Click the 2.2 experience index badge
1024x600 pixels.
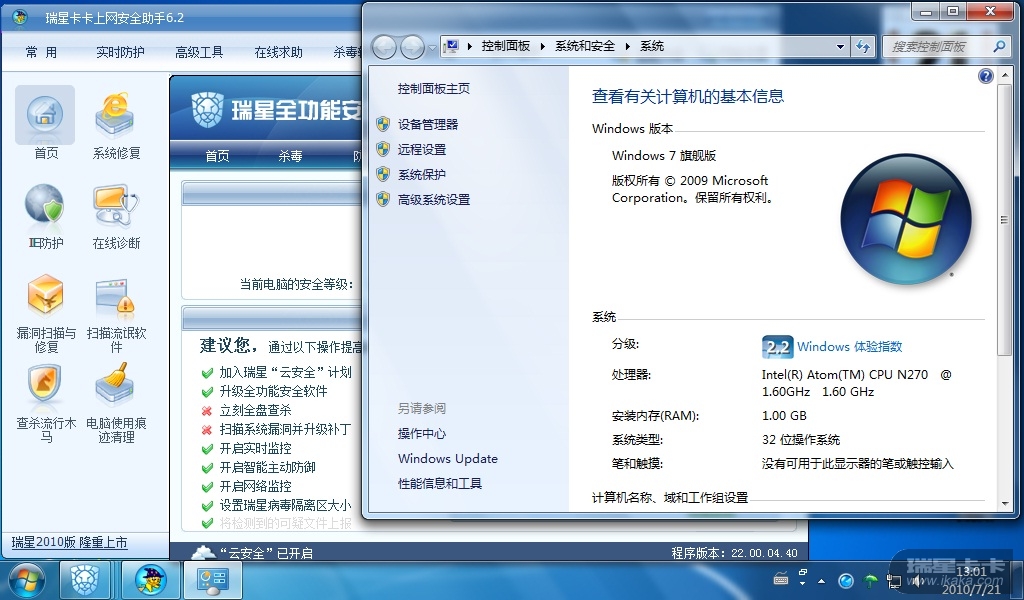777,347
